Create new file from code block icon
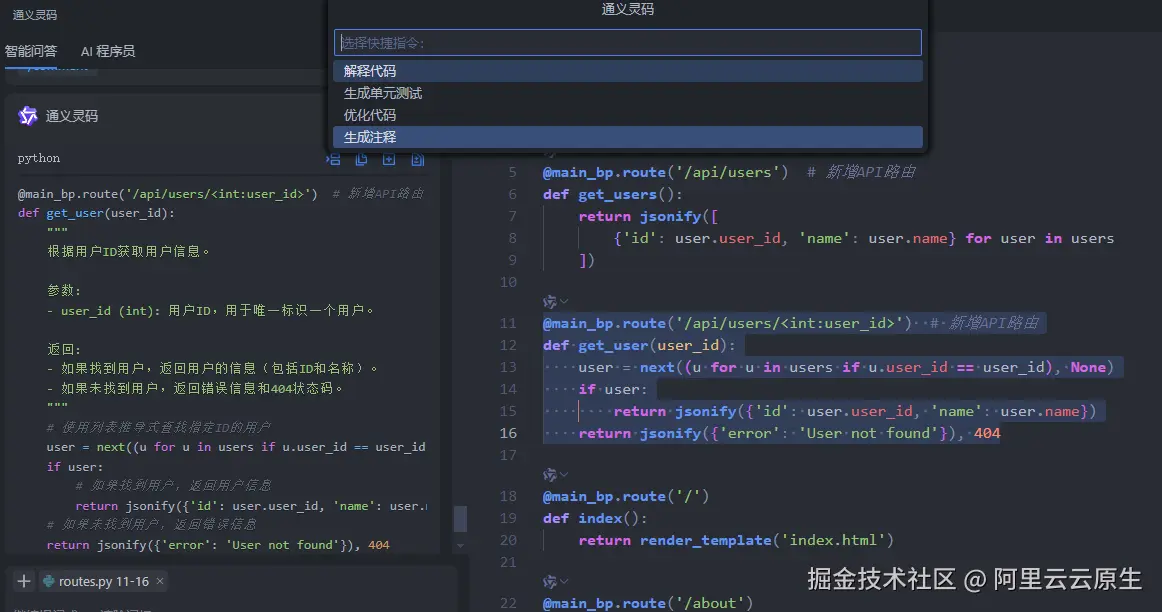The height and width of the screenshot is (612, 1162). [389, 159]
